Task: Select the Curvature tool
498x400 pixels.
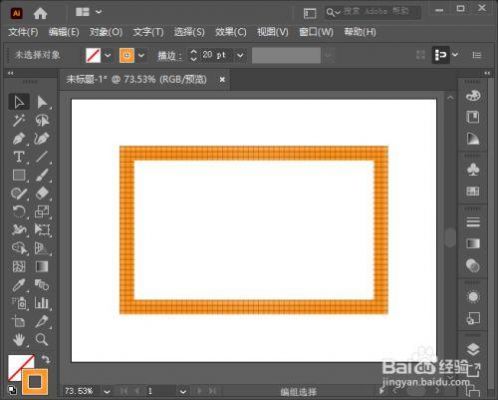Action: pos(42,139)
